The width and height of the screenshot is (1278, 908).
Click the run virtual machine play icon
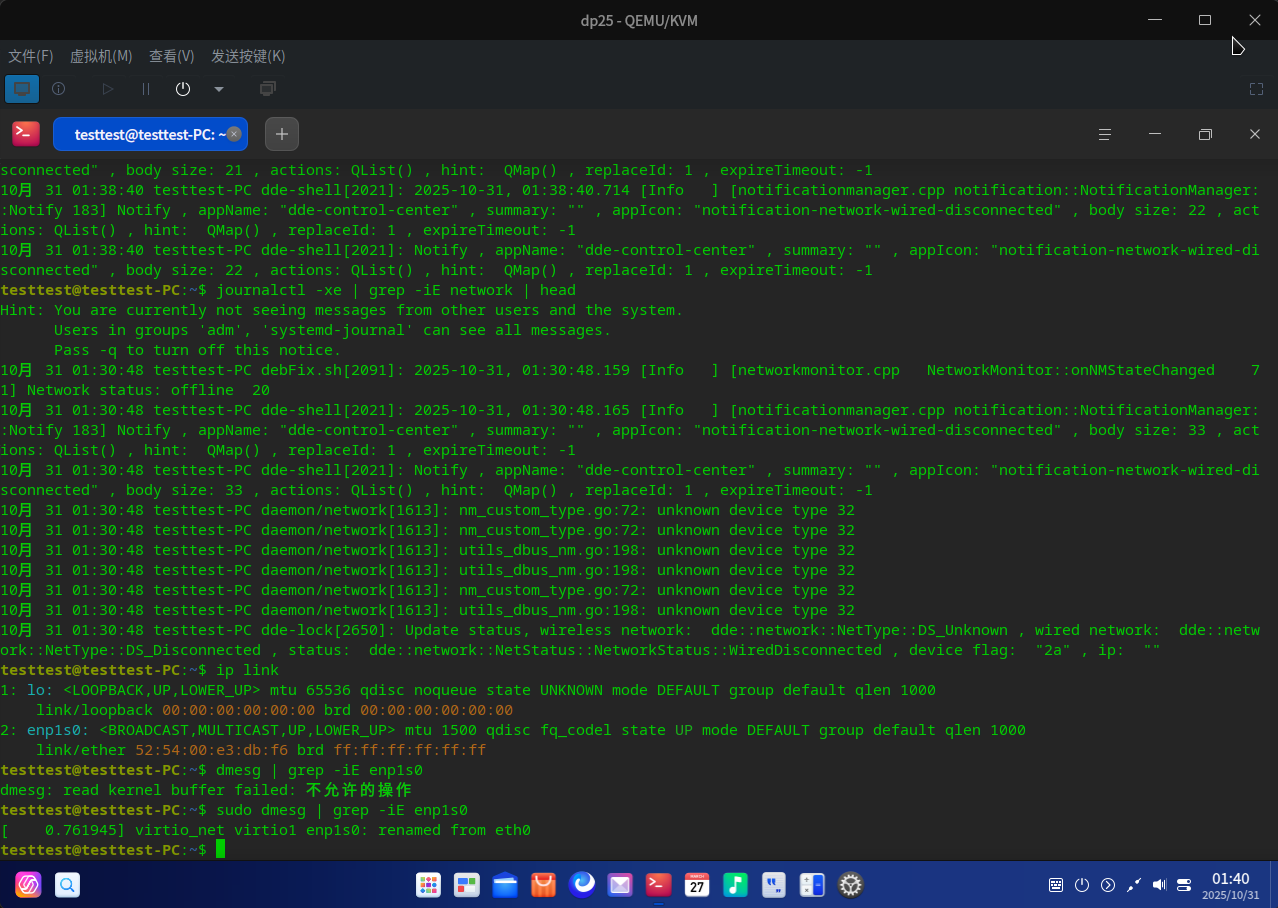coord(107,89)
